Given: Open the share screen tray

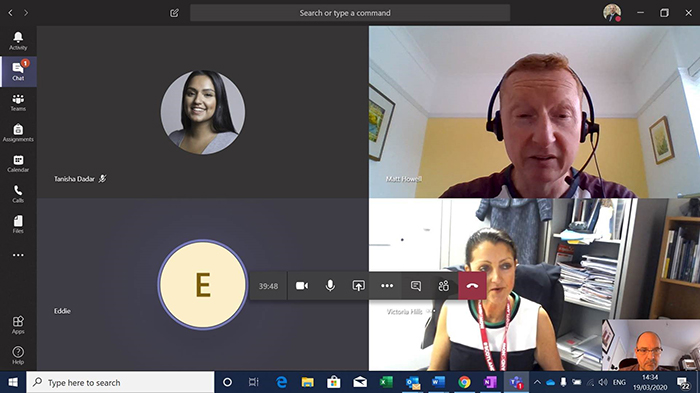Looking at the screenshot, I should 358,286.
